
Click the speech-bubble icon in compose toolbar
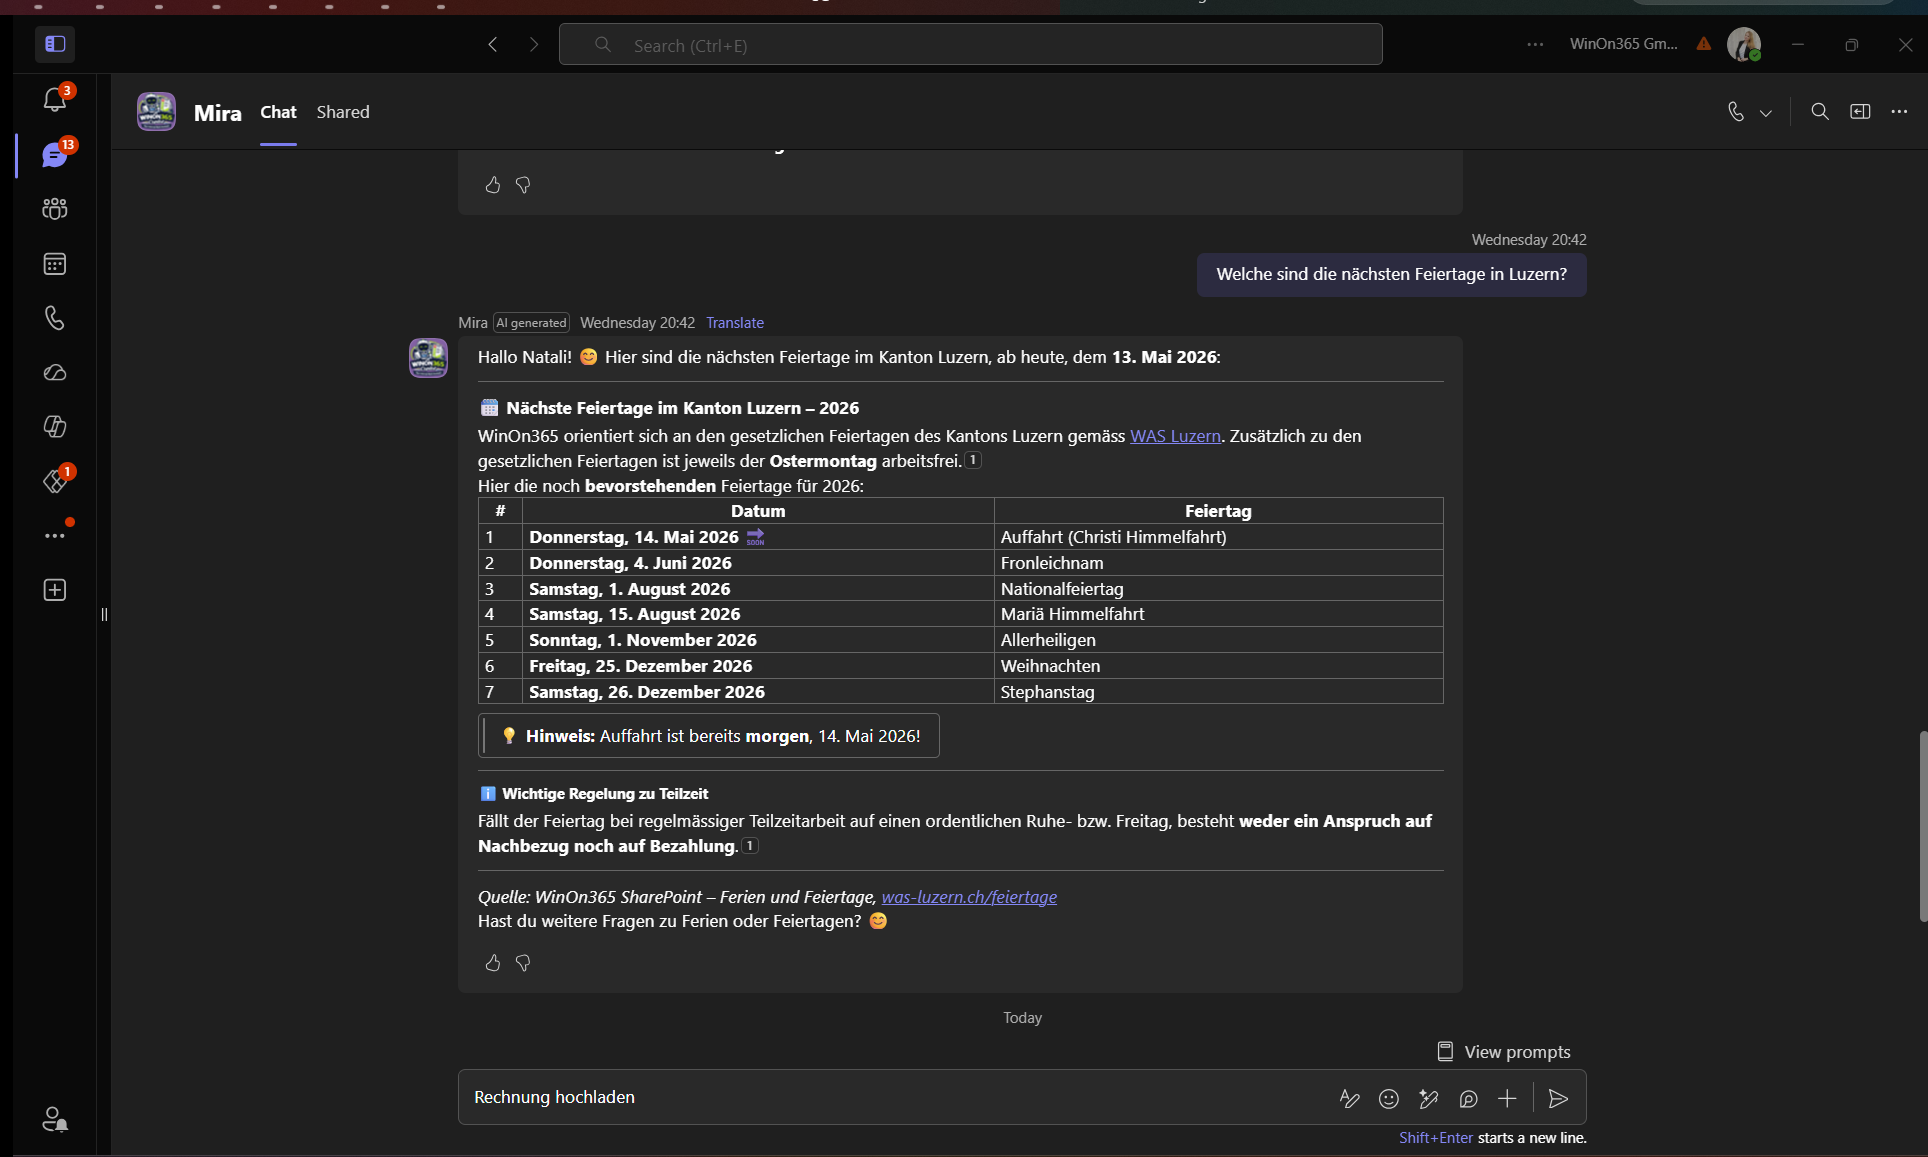tap(1468, 1099)
